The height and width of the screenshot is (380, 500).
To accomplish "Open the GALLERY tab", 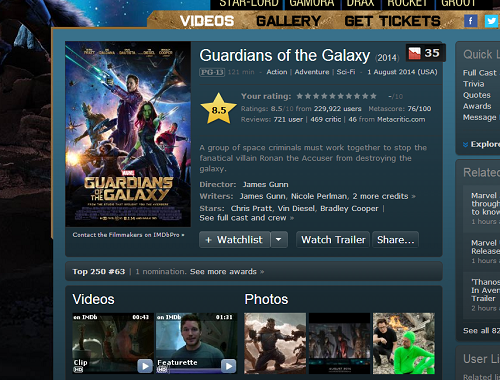I will coord(288,21).
